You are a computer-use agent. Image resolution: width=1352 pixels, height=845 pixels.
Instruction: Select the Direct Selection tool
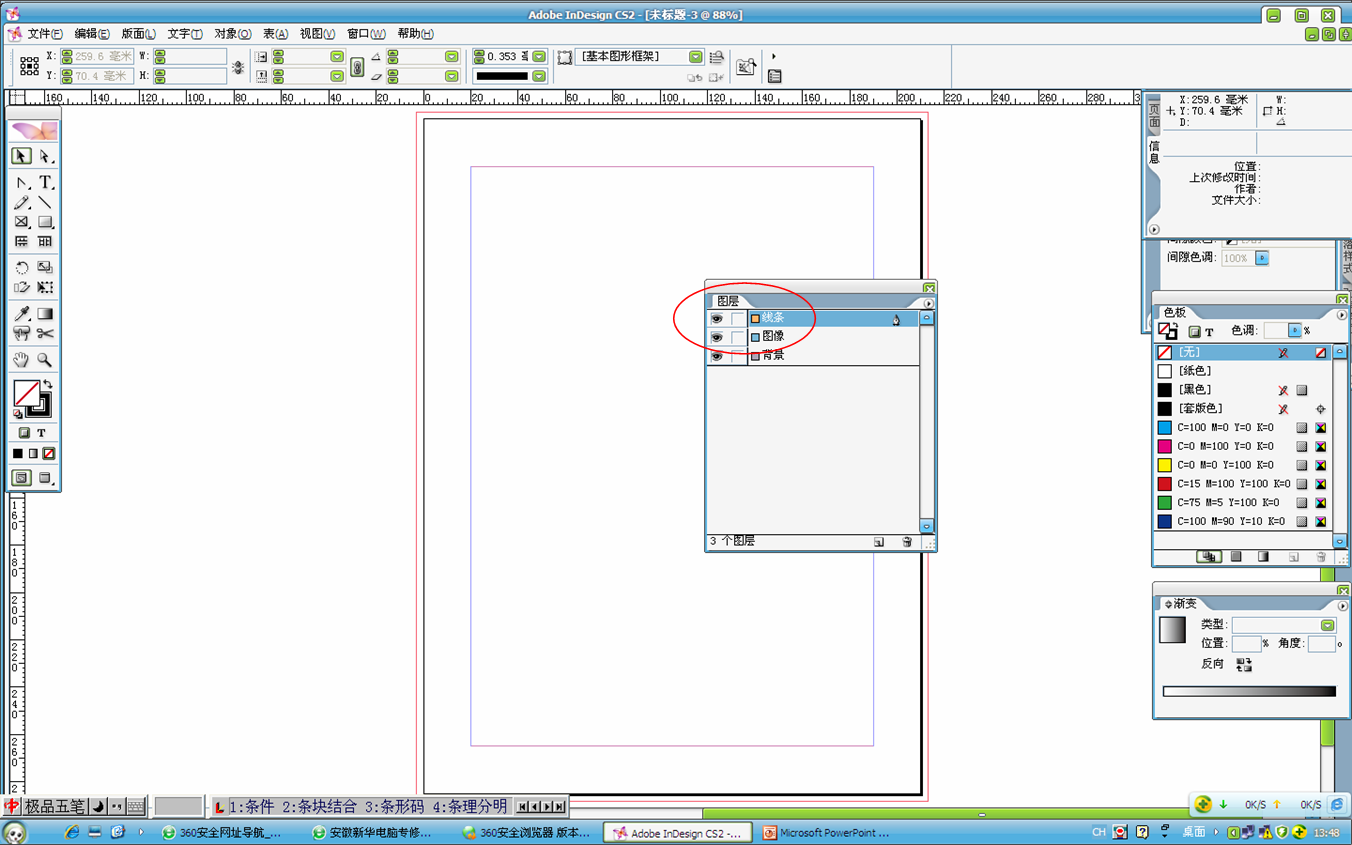[45, 157]
